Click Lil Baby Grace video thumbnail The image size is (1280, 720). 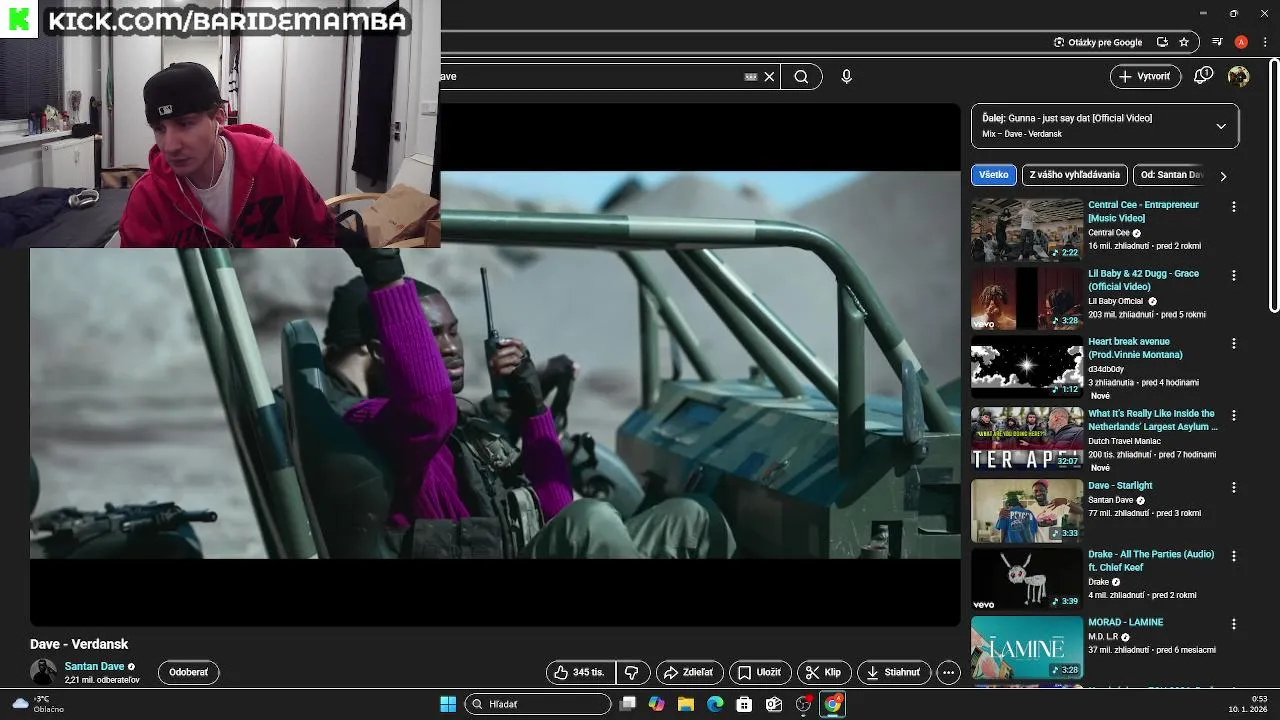coord(1027,298)
